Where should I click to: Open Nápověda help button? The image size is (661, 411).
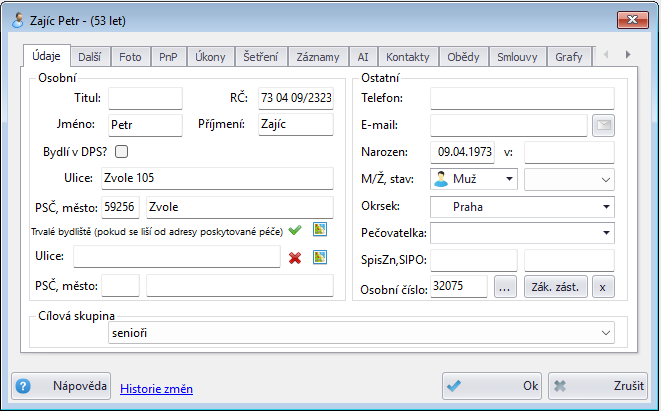coord(61,386)
